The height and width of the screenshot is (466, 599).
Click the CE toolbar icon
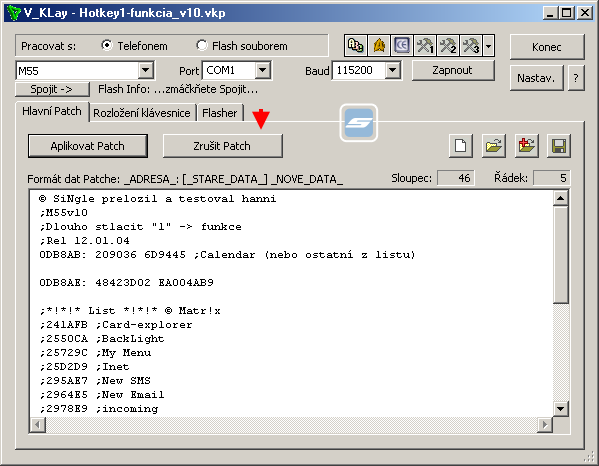tap(402, 46)
